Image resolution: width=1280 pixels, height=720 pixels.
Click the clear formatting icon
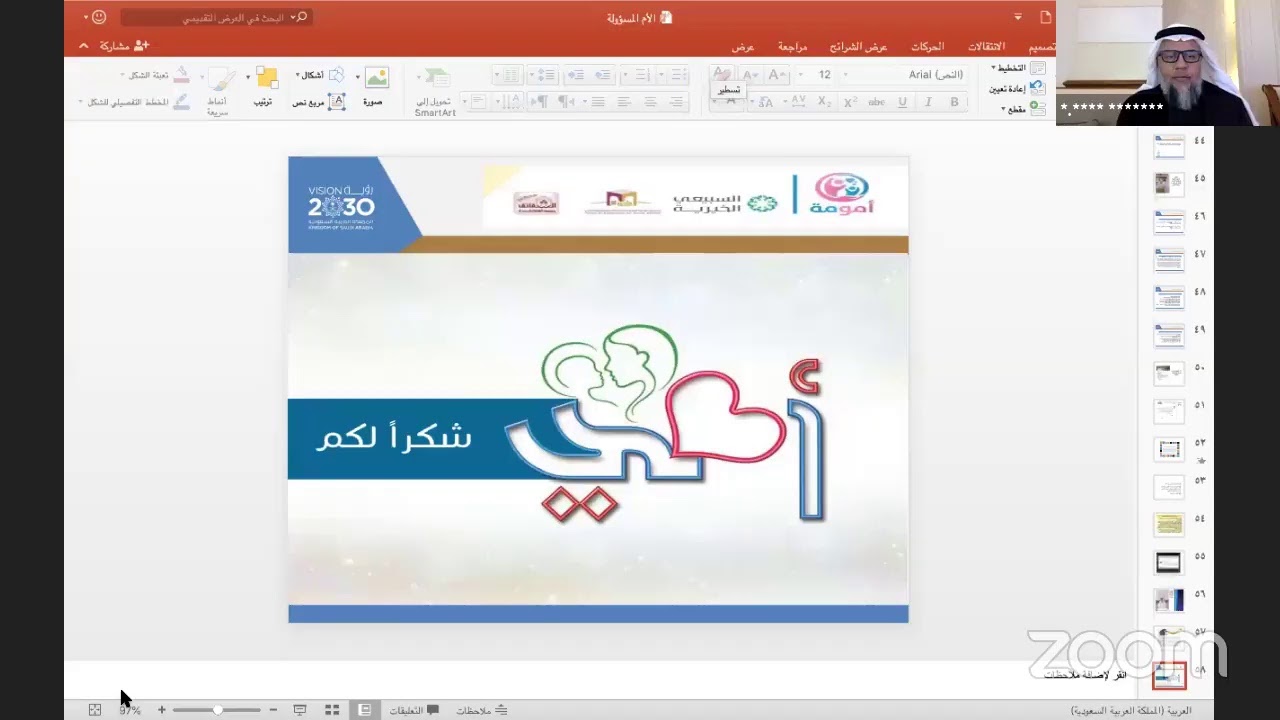point(723,75)
